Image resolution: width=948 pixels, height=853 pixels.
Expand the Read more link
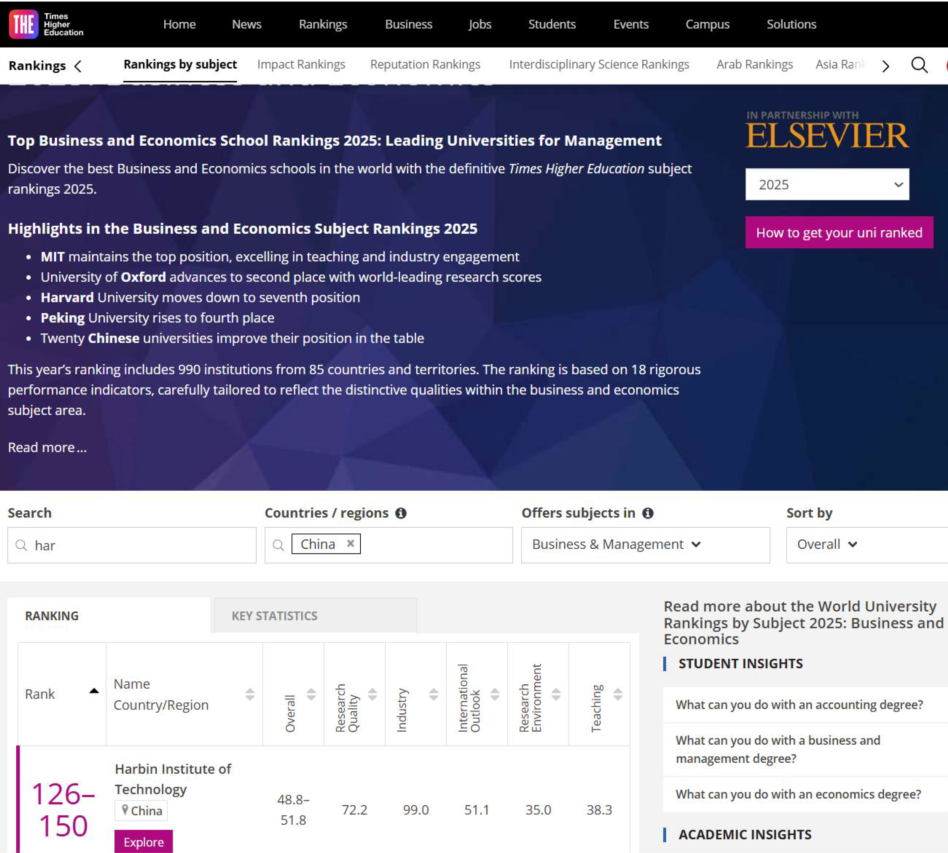pyautogui.click(x=47, y=448)
